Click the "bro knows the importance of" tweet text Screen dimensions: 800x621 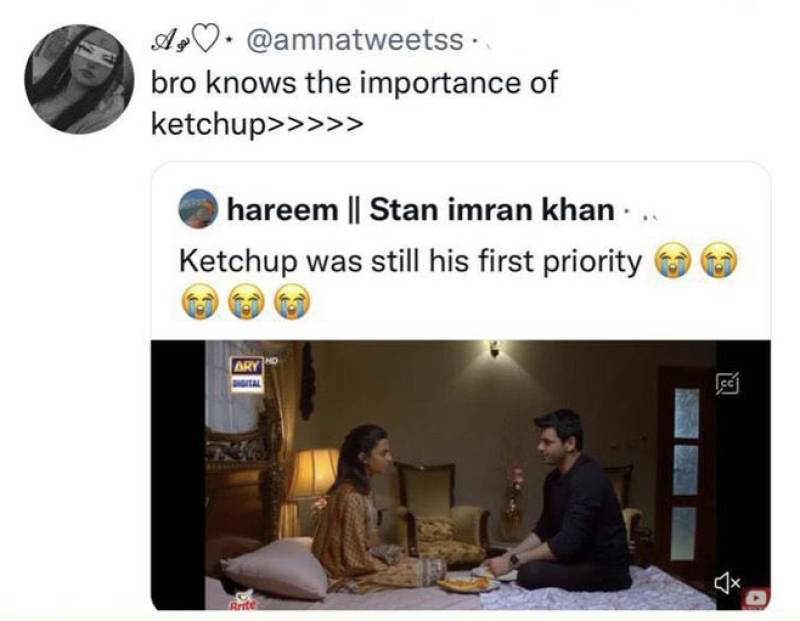[353, 83]
